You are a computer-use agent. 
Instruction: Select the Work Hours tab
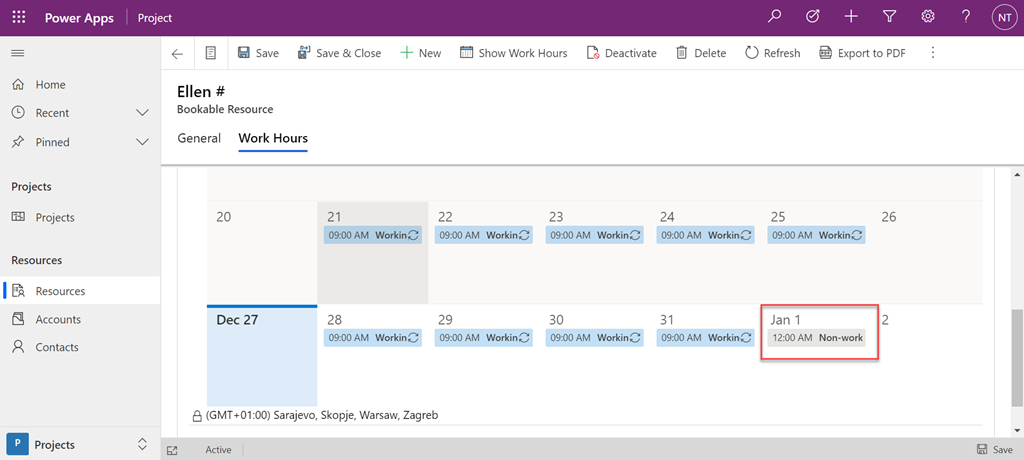pos(273,138)
